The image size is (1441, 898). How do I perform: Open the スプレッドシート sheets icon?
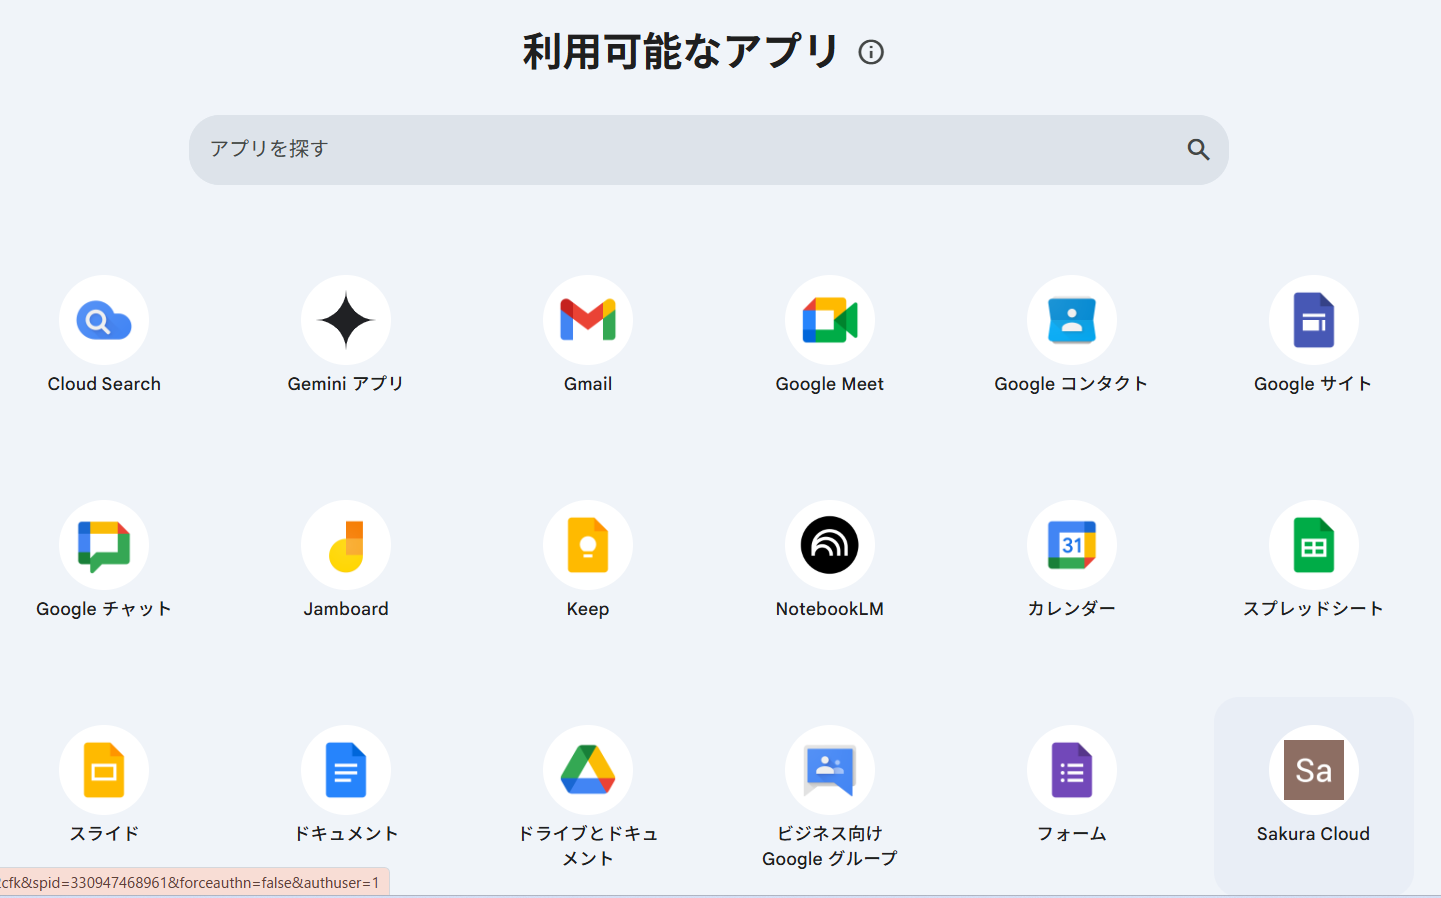pyautogui.click(x=1314, y=545)
